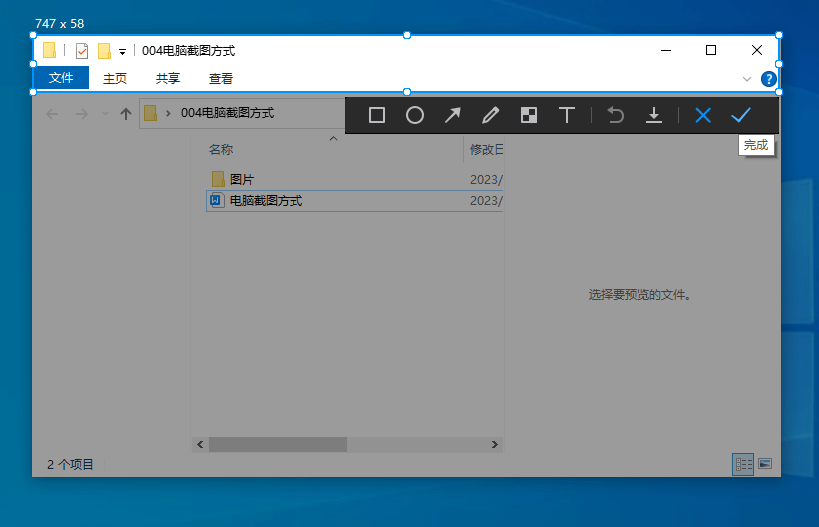This screenshot has width=819, height=527.
Task: Open the quick access toolbar dropdown arrow
Action: pyautogui.click(x=122, y=52)
